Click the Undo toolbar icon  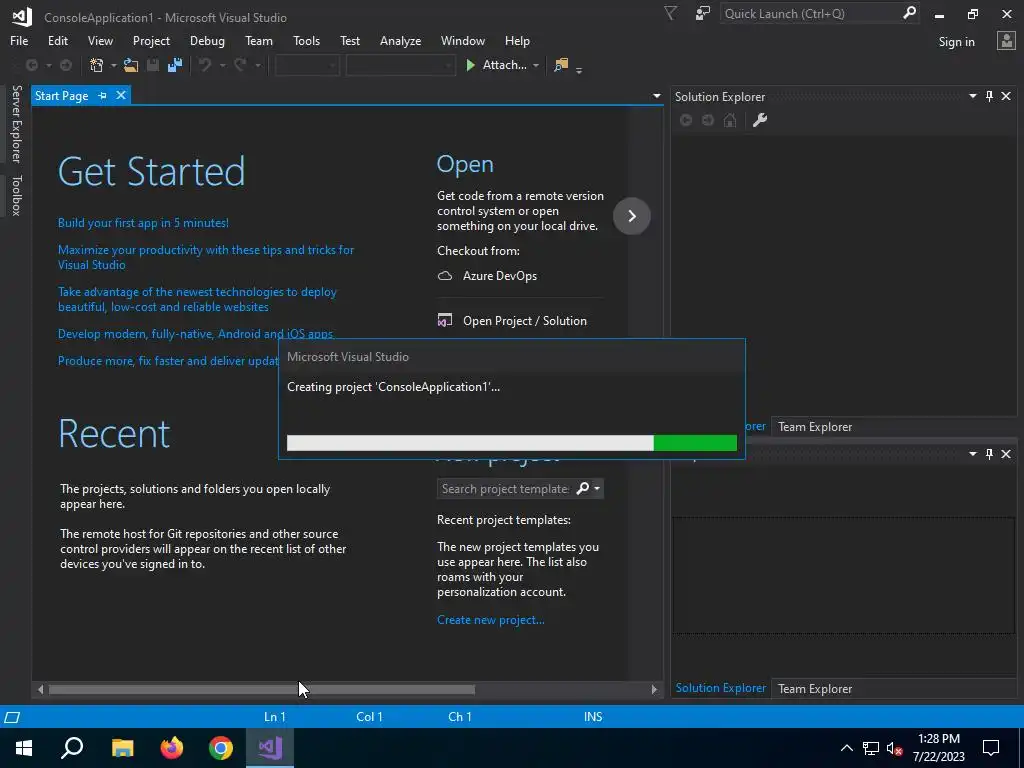tap(205, 65)
